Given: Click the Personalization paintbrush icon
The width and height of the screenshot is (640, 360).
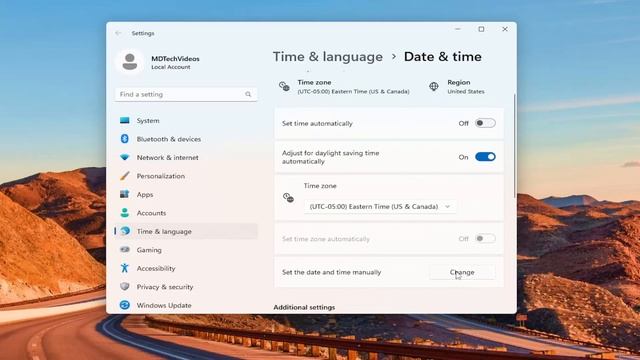Looking at the screenshot, I should point(124,176).
